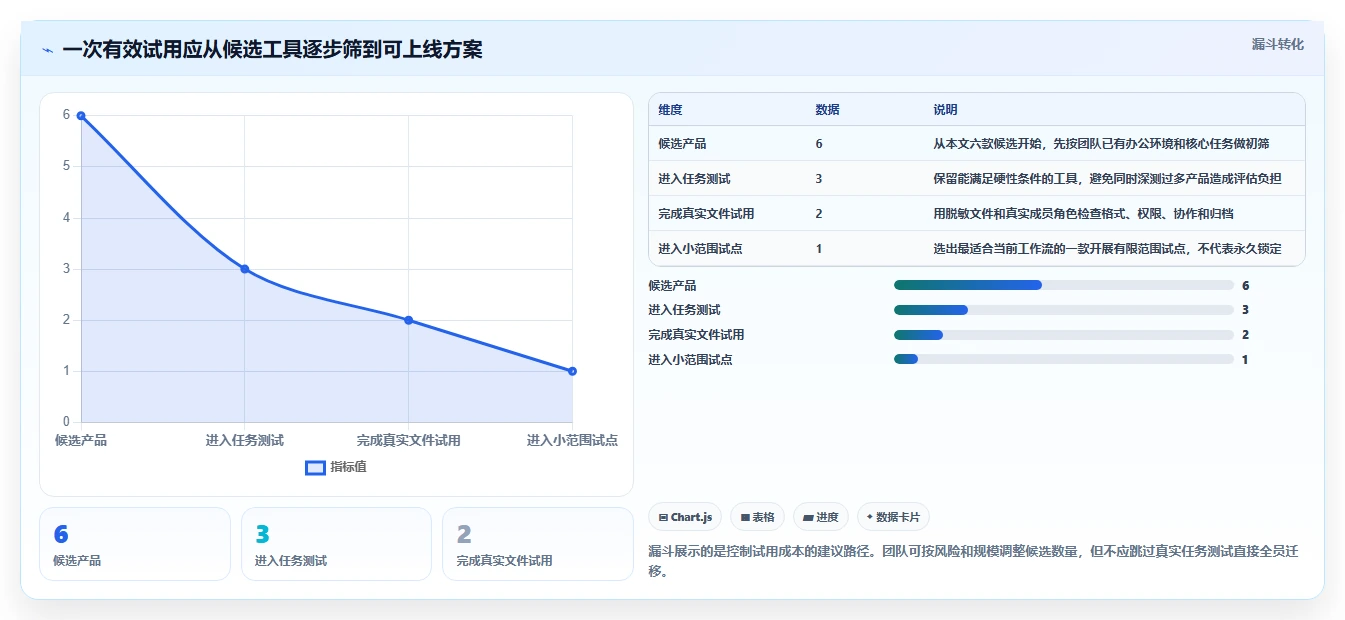Screen dimensions: 1345x620
Task: Click the table value 2 in 数据 column
Action: 819,214
